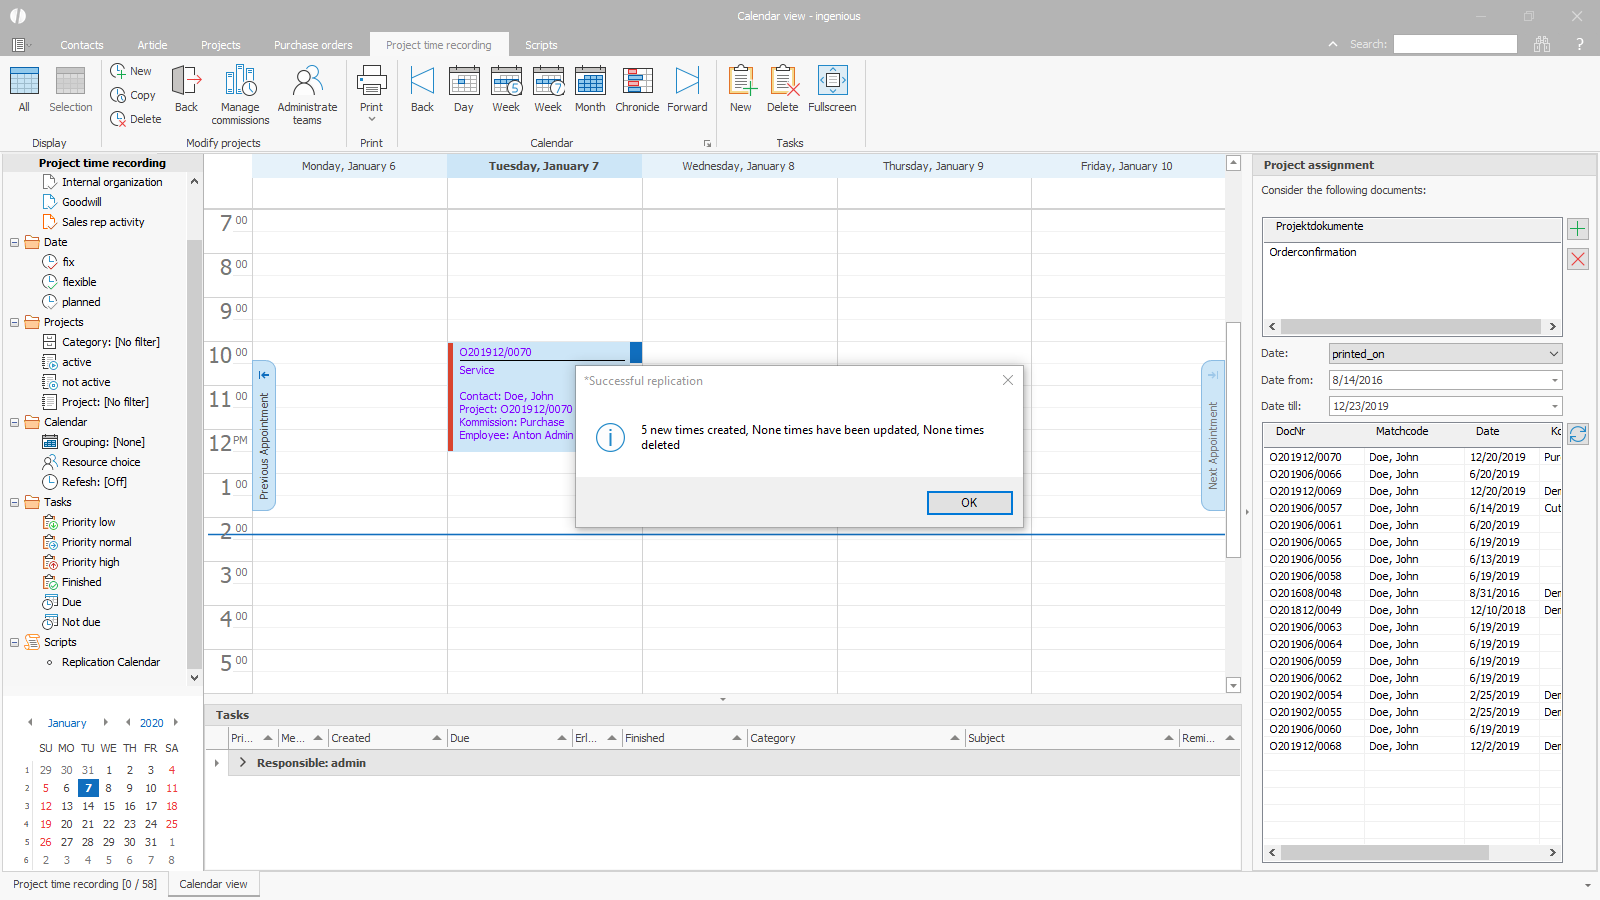Click the Print icon in ribbon

pyautogui.click(x=371, y=82)
